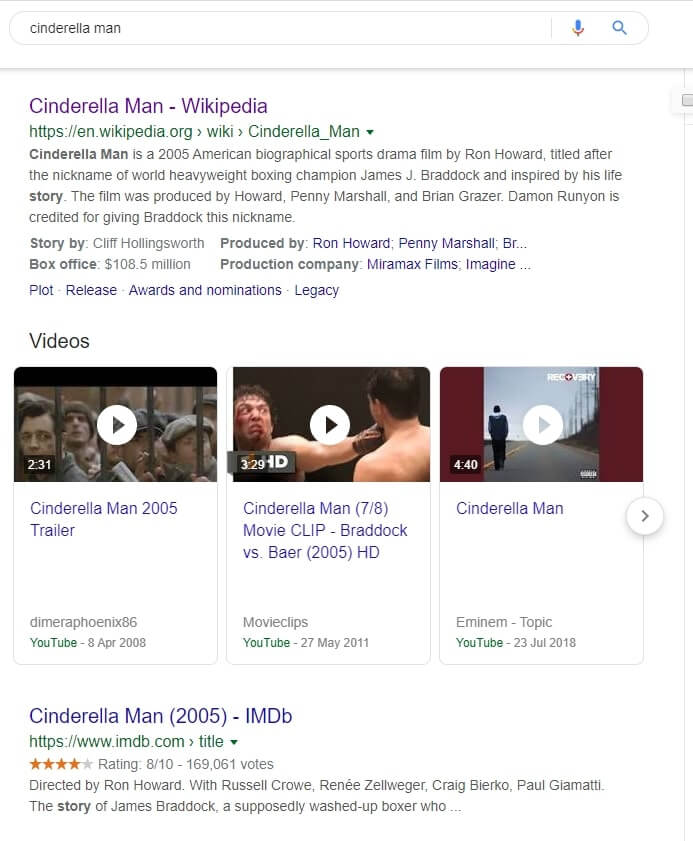Click the 4:40 duration badge on Eminem video

[x=465, y=464]
